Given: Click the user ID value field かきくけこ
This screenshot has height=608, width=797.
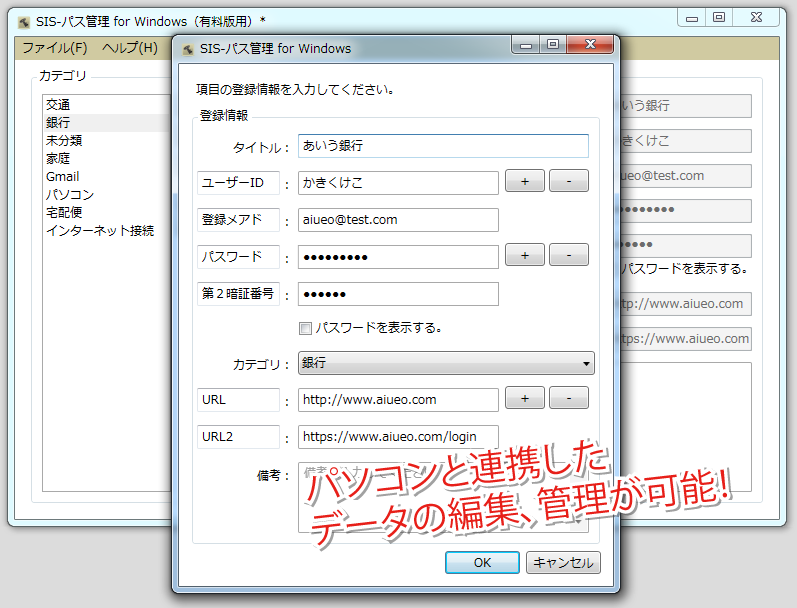Looking at the screenshot, I should (x=398, y=183).
